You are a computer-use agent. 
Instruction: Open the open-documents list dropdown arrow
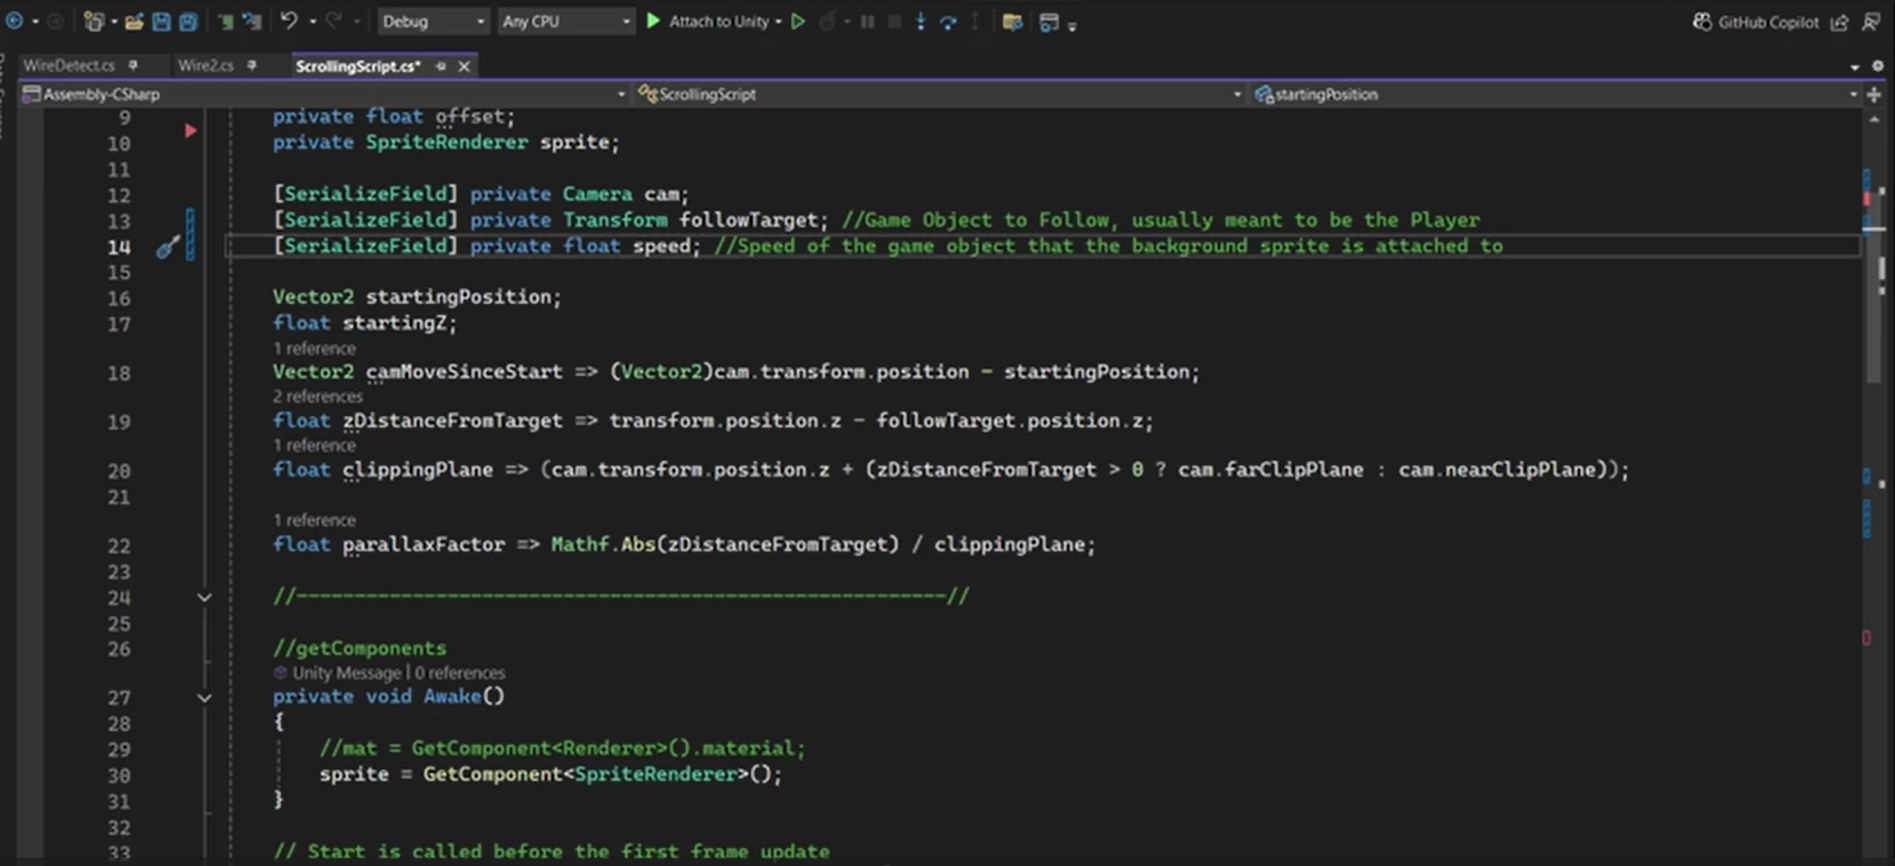pos(1854,67)
